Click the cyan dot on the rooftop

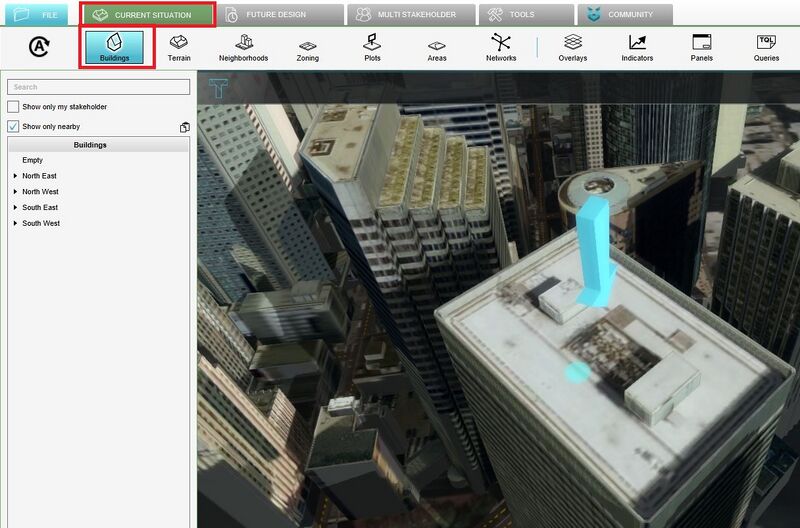click(x=577, y=372)
